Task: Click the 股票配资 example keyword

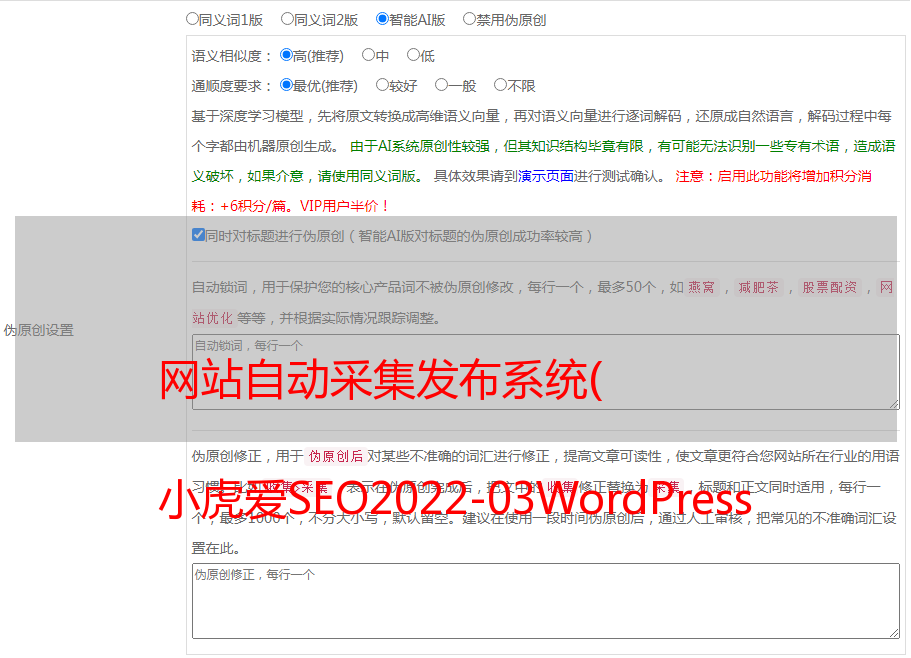Action: click(x=830, y=287)
